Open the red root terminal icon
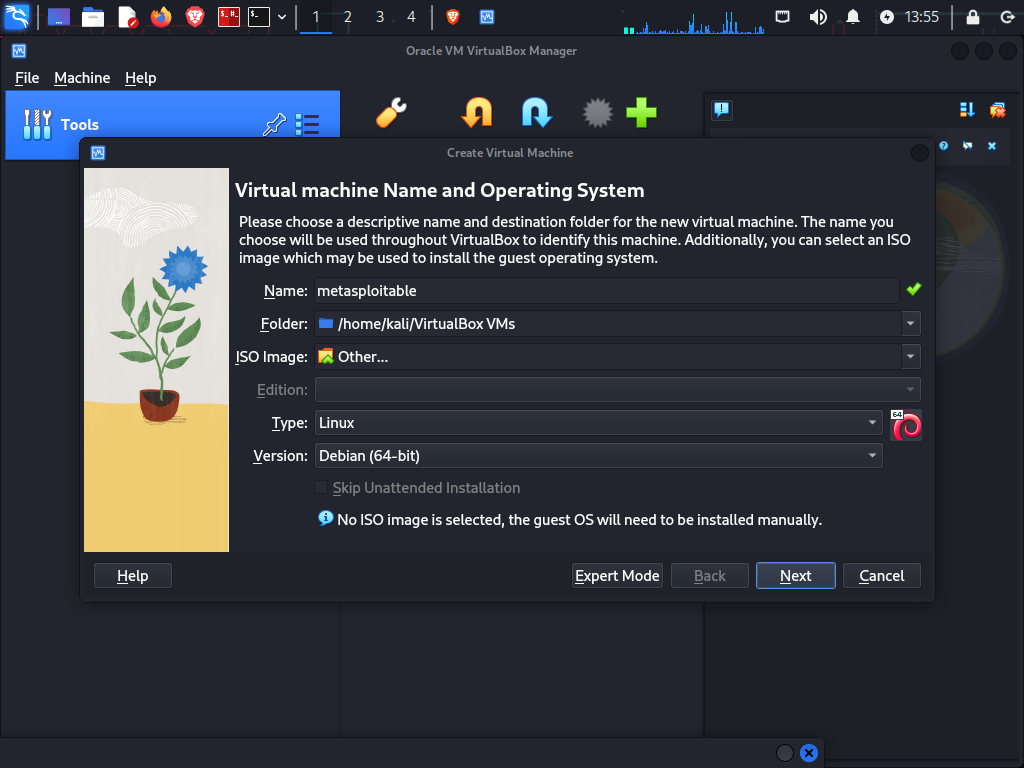This screenshot has width=1024, height=768. pyautogui.click(x=229, y=17)
